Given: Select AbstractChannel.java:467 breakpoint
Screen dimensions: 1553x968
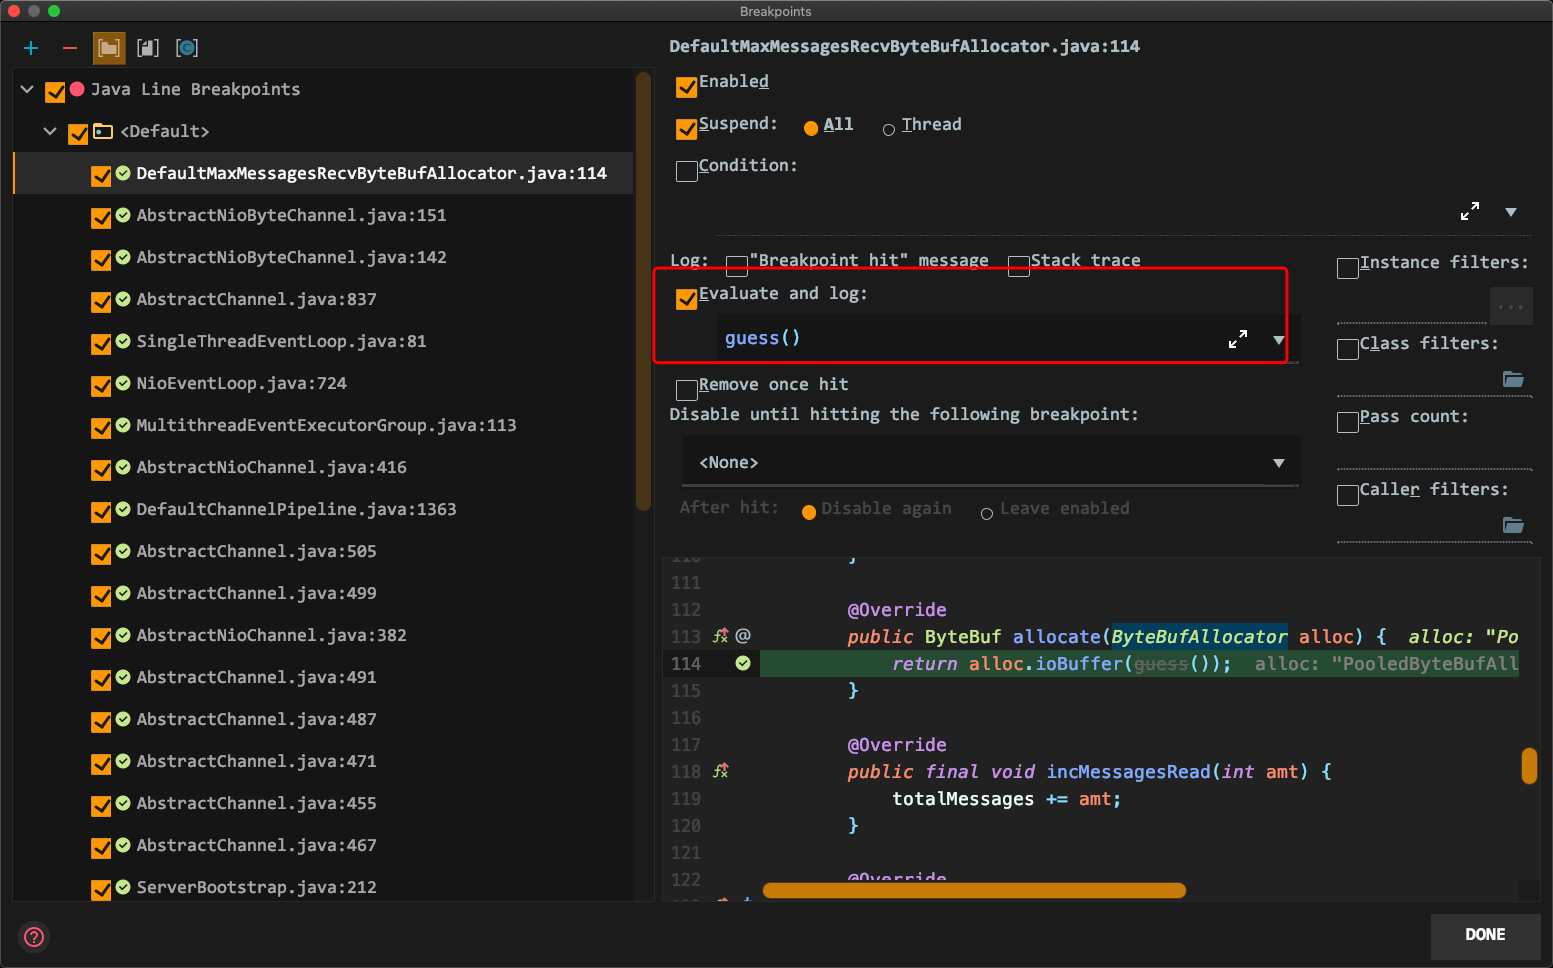Looking at the screenshot, I should [x=256, y=845].
